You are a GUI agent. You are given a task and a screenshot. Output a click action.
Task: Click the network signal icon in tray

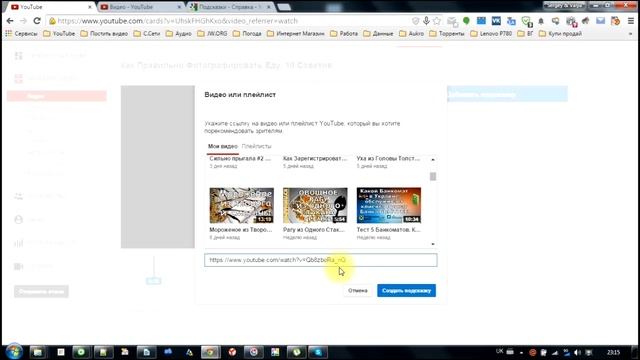(x=555, y=352)
